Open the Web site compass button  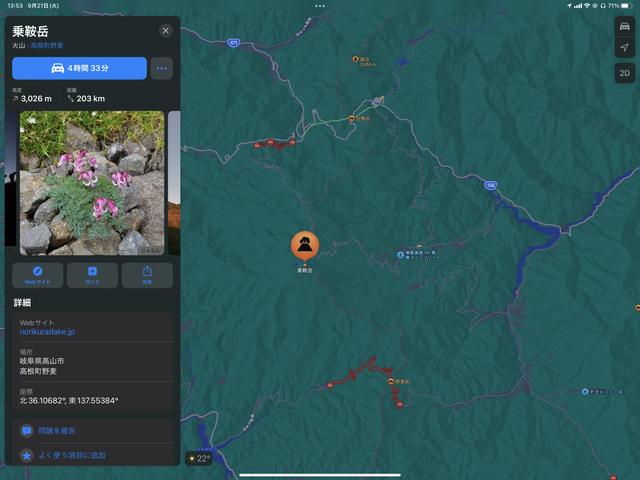pos(38,275)
